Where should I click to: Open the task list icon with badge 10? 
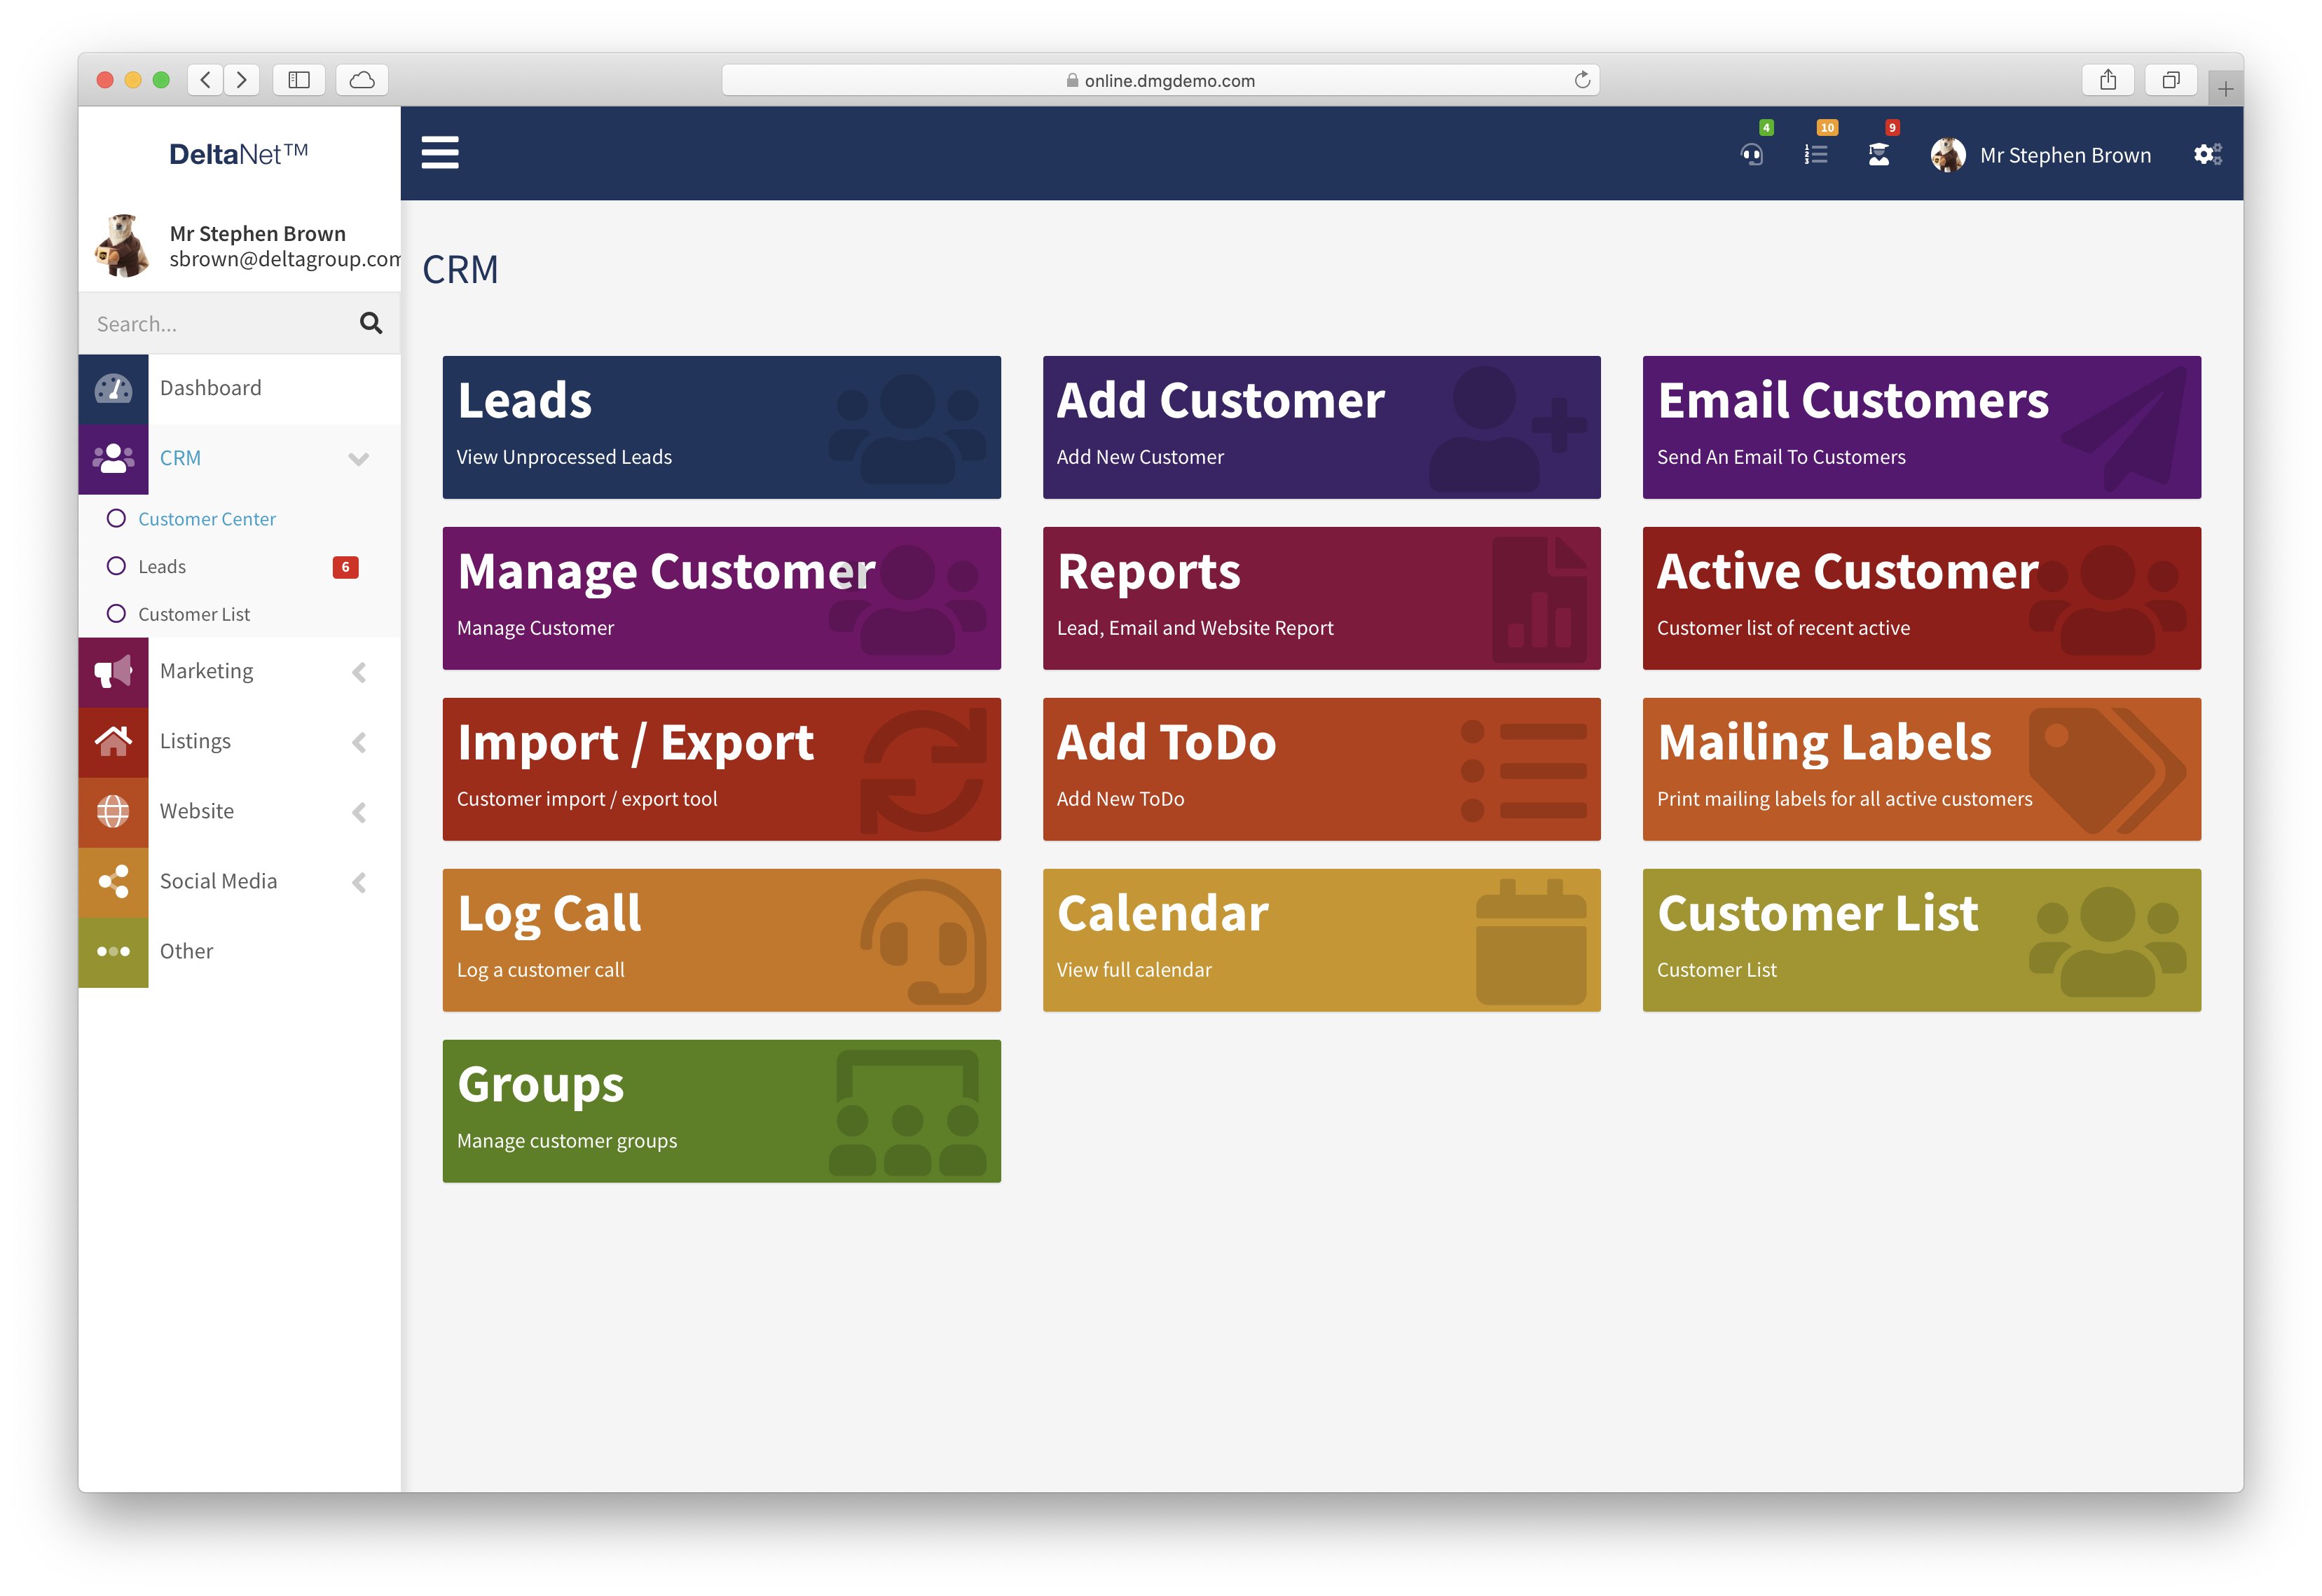point(1816,155)
